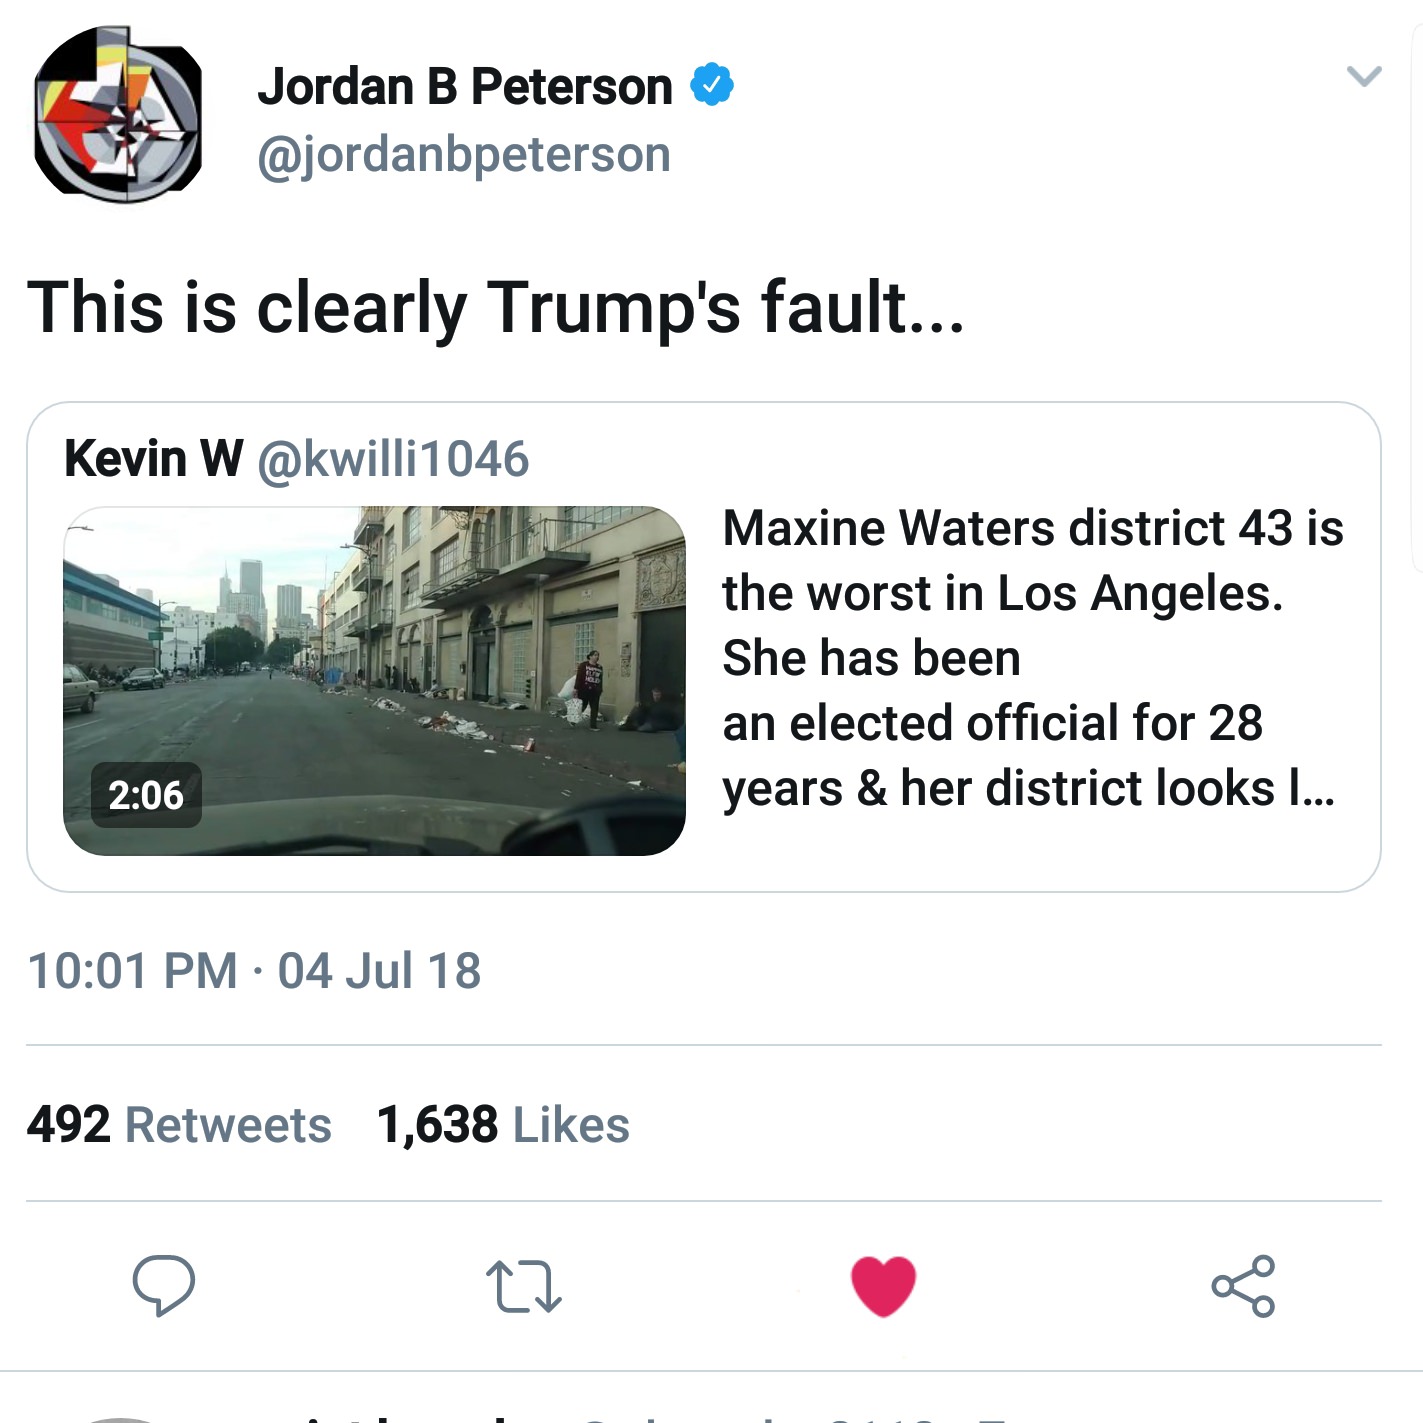The image size is (1423, 1423).
Task: Open the @jordanbpeterson handle
Action: (x=464, y=154)
